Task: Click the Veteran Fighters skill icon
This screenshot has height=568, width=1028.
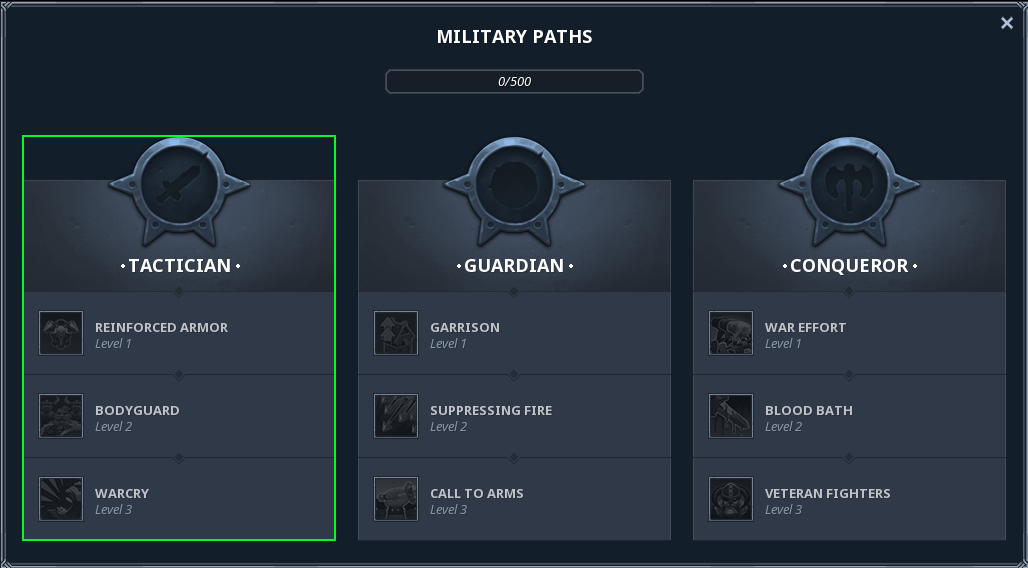Action: click(x=731, y=499)
